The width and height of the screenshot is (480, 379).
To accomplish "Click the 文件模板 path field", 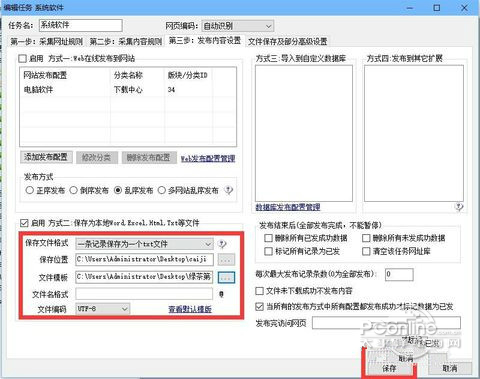I will [144, 277].
